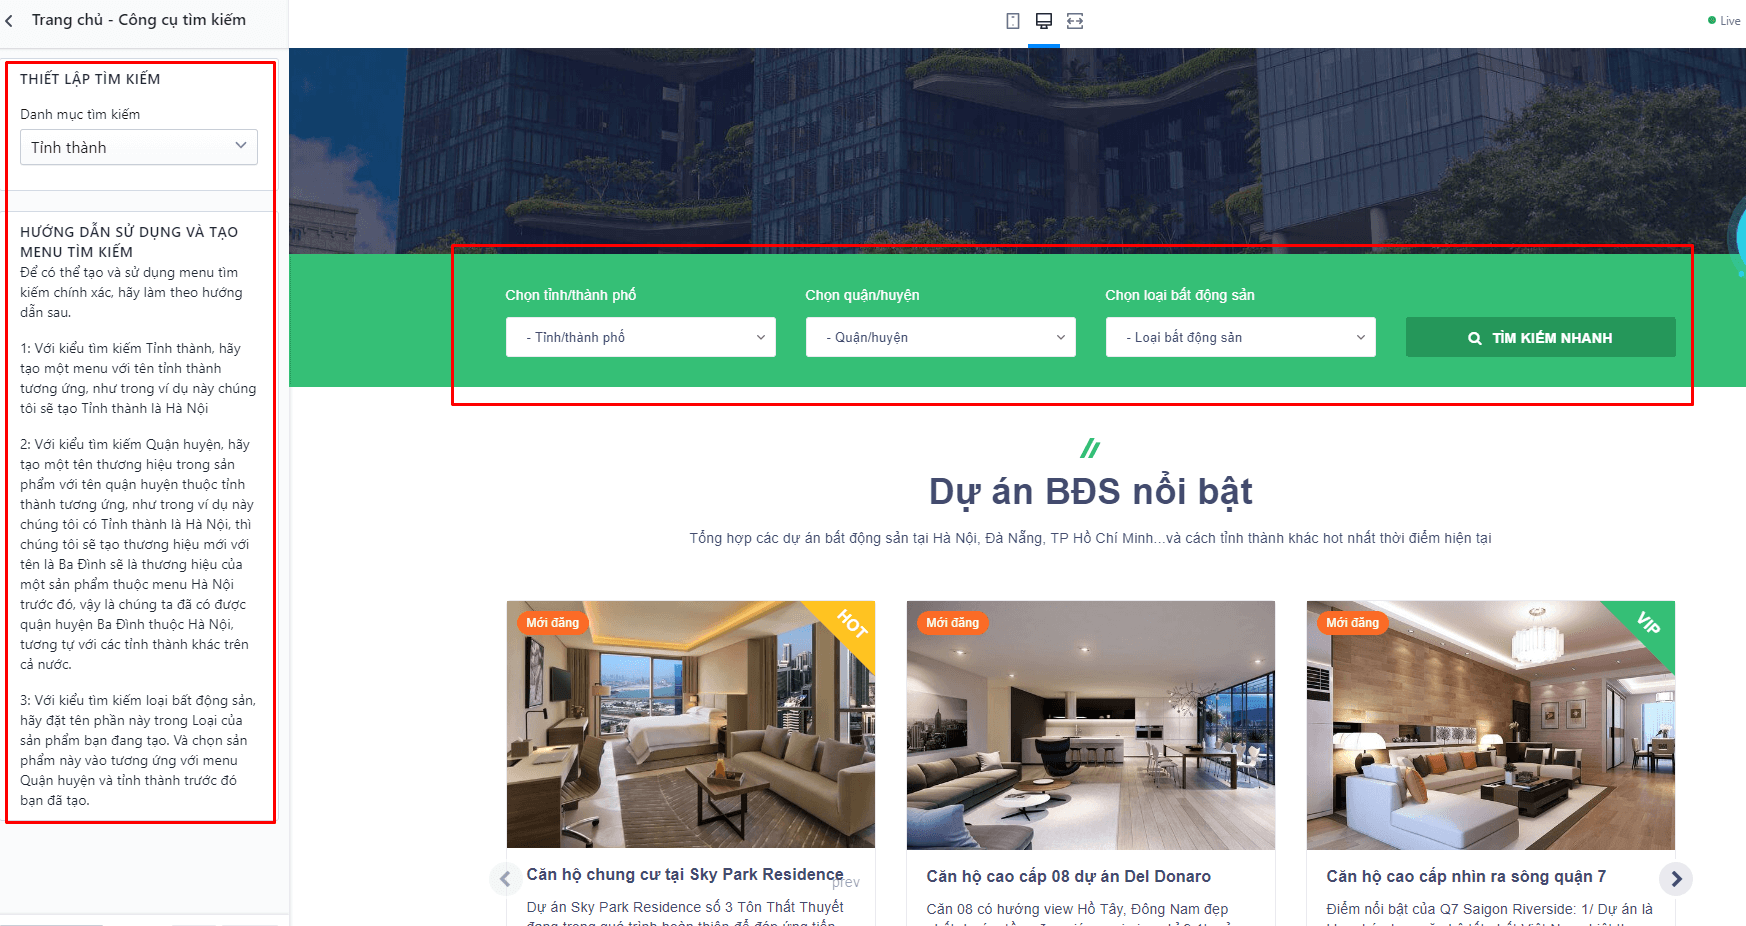The image size is (1746, 926).
Task: Open 'Căn hộ chung cư tại Sky Park Residence' link
Action: click(685, 875)
